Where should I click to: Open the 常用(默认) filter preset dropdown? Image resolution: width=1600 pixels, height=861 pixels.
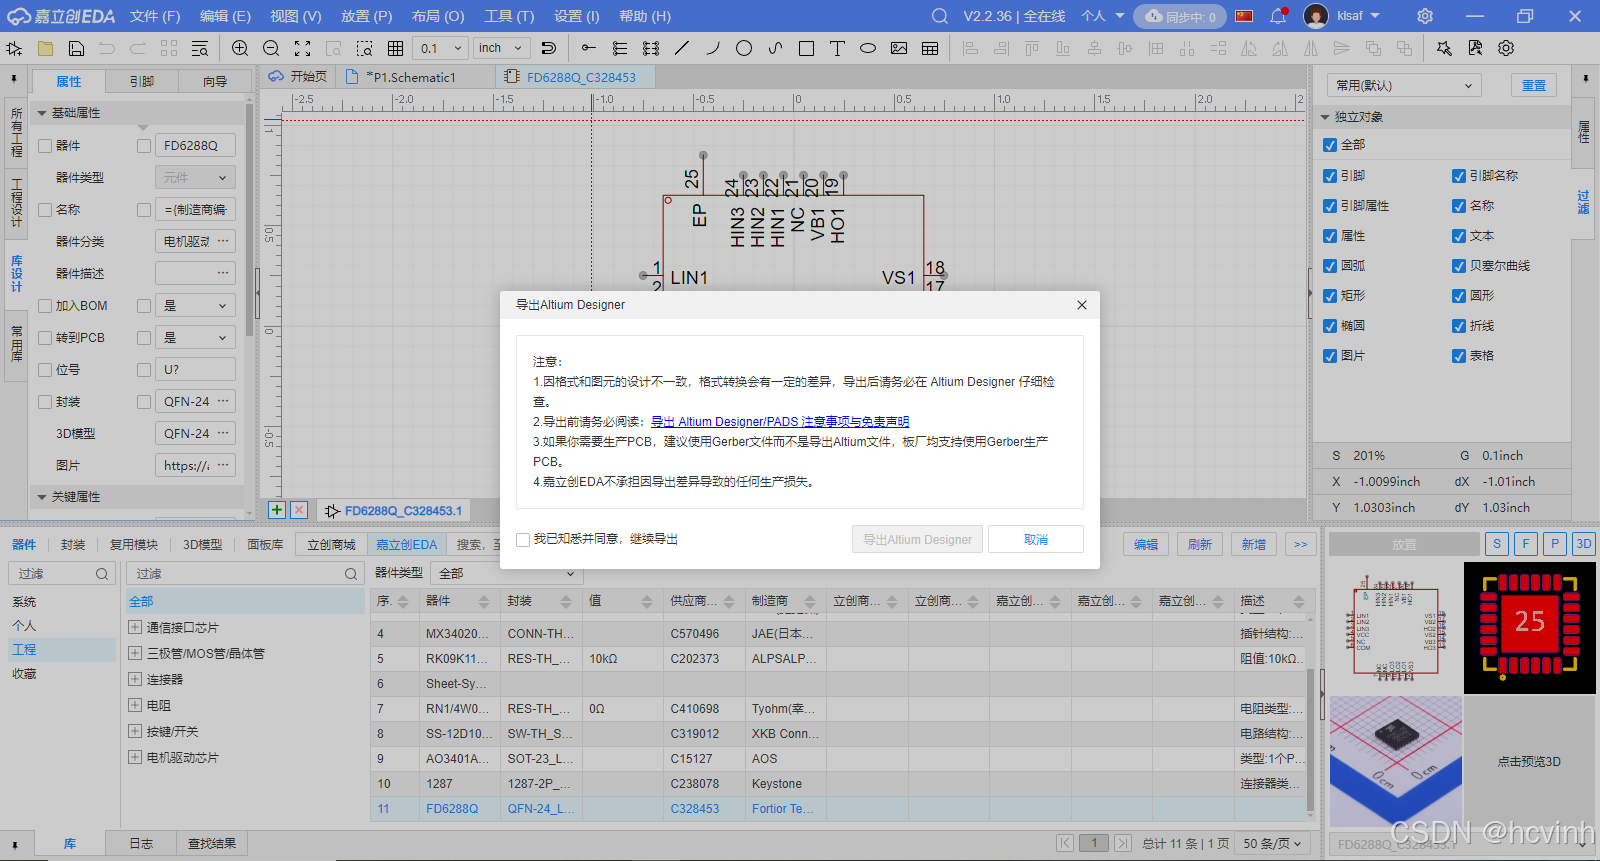click(x=1404, y=86)
